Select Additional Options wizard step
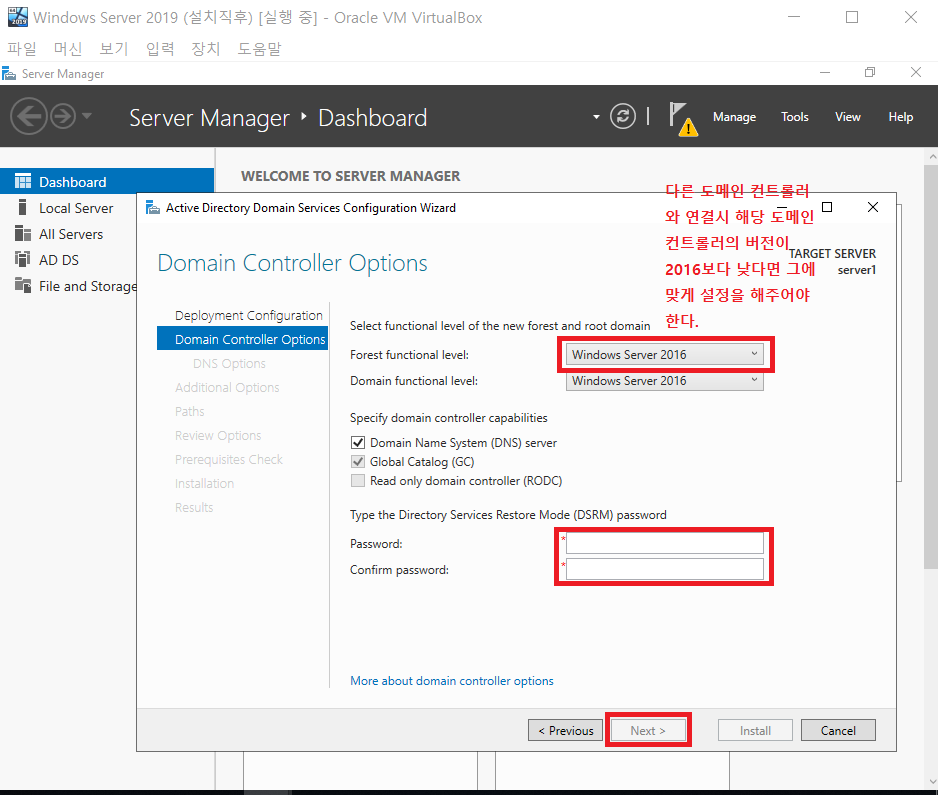Viewport: 938px width, 795px height. 227,388
